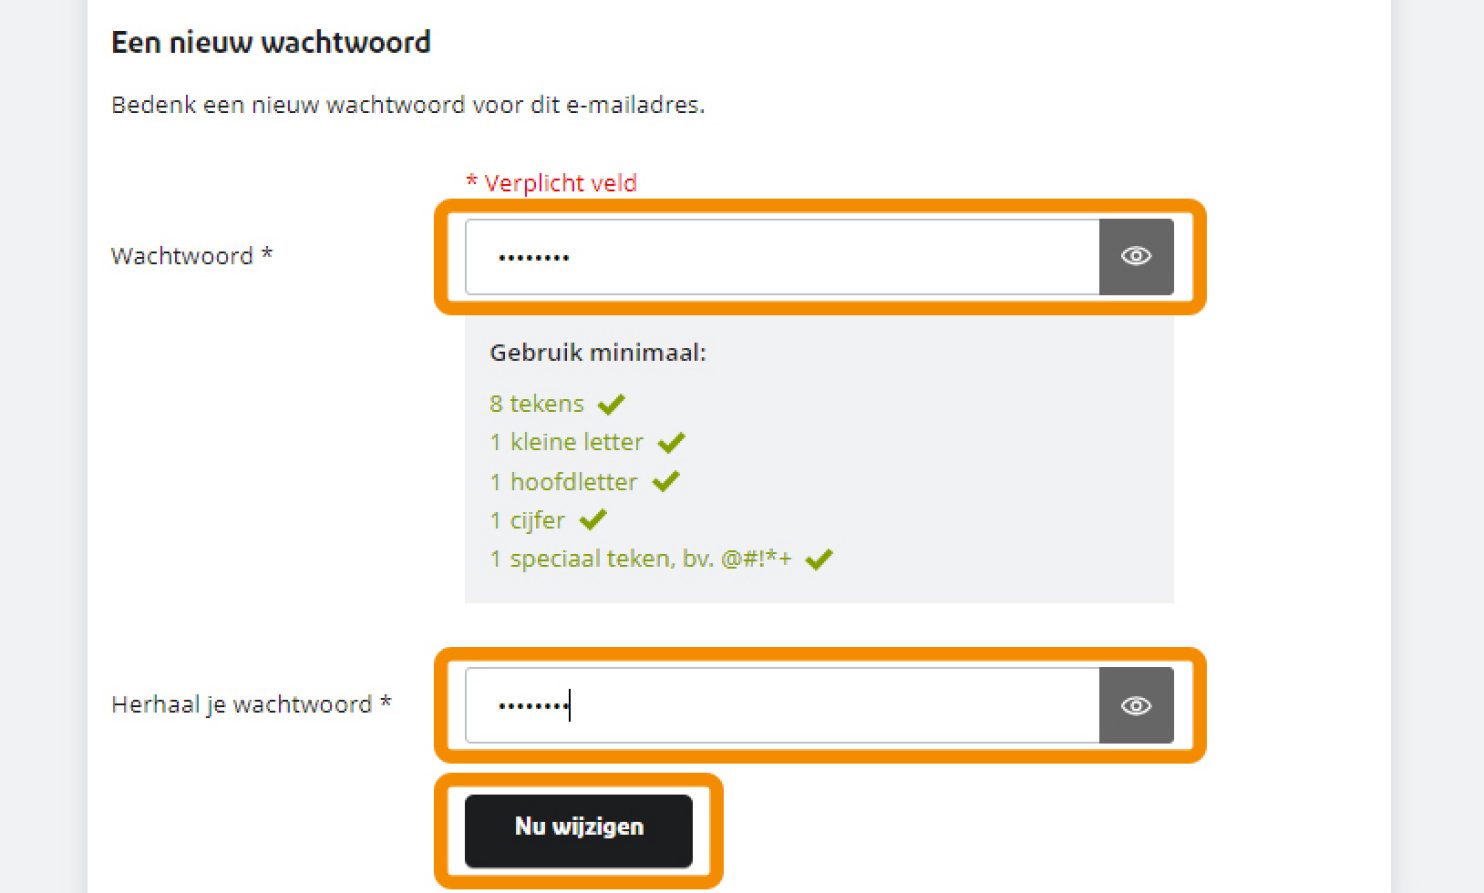1484x893 pixels.
Task: Click the 8 tekens requirement text
Action: (x=537, y=404)
